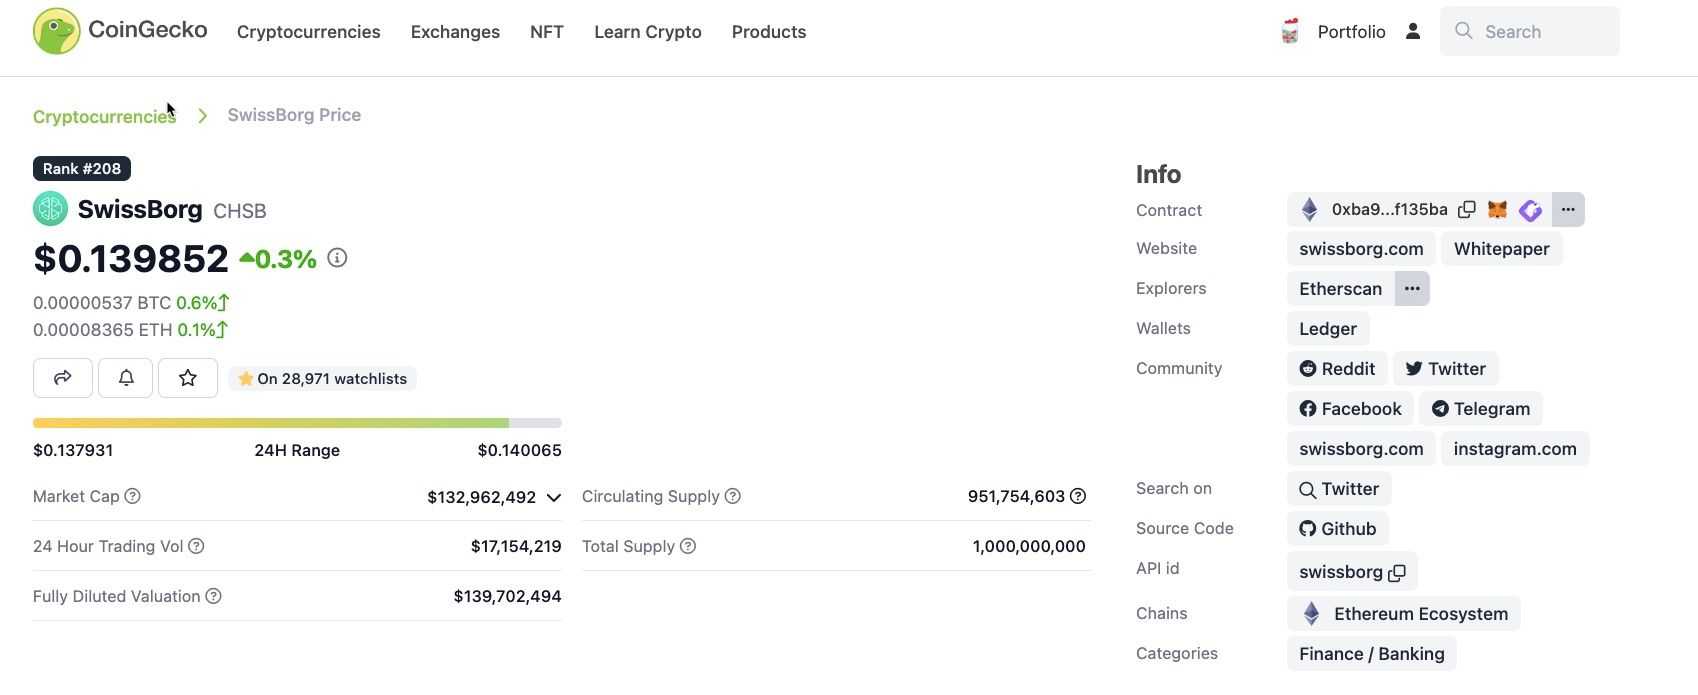Set a price alert bell
The width and height of the screenshot is (1698, 695).
pyautogui.click(x=126, y=378)
